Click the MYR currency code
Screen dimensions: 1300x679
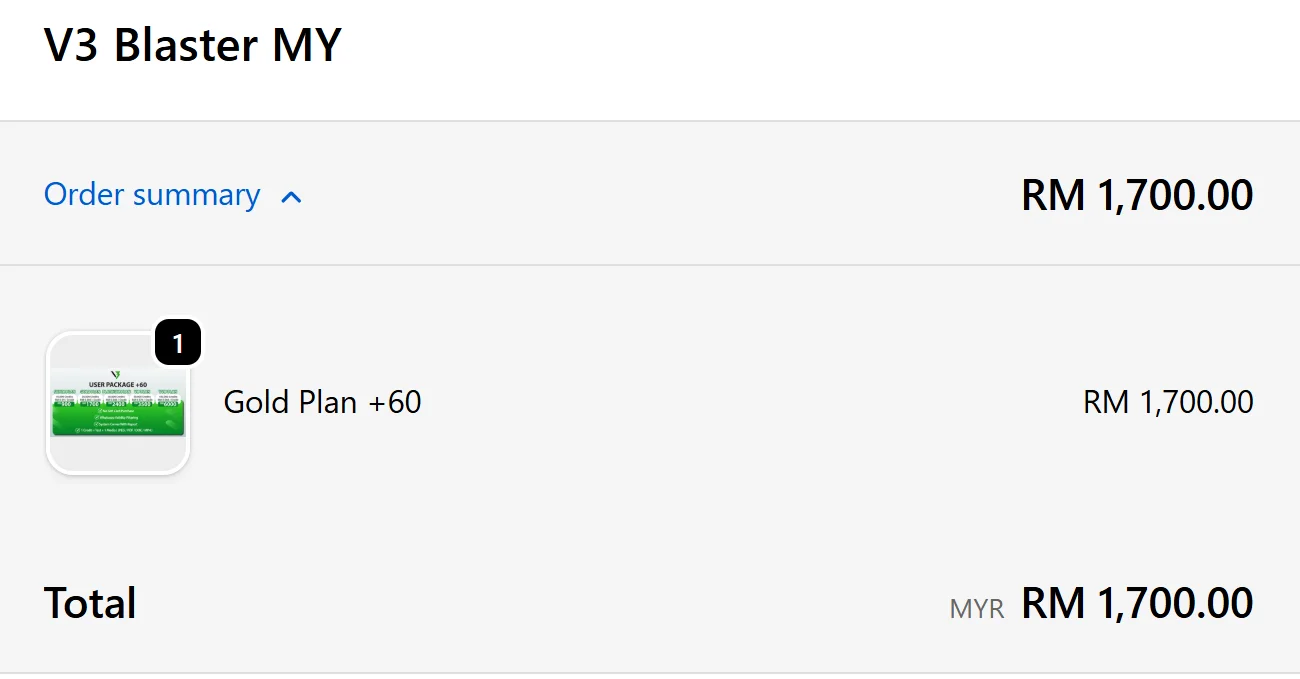(976, 609)
